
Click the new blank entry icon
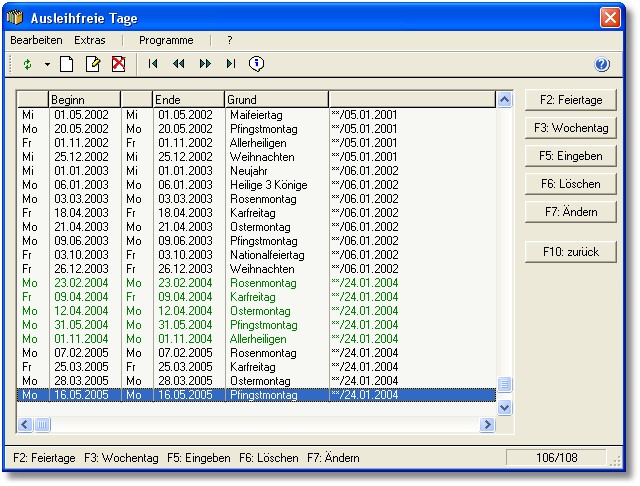(67, 64)
